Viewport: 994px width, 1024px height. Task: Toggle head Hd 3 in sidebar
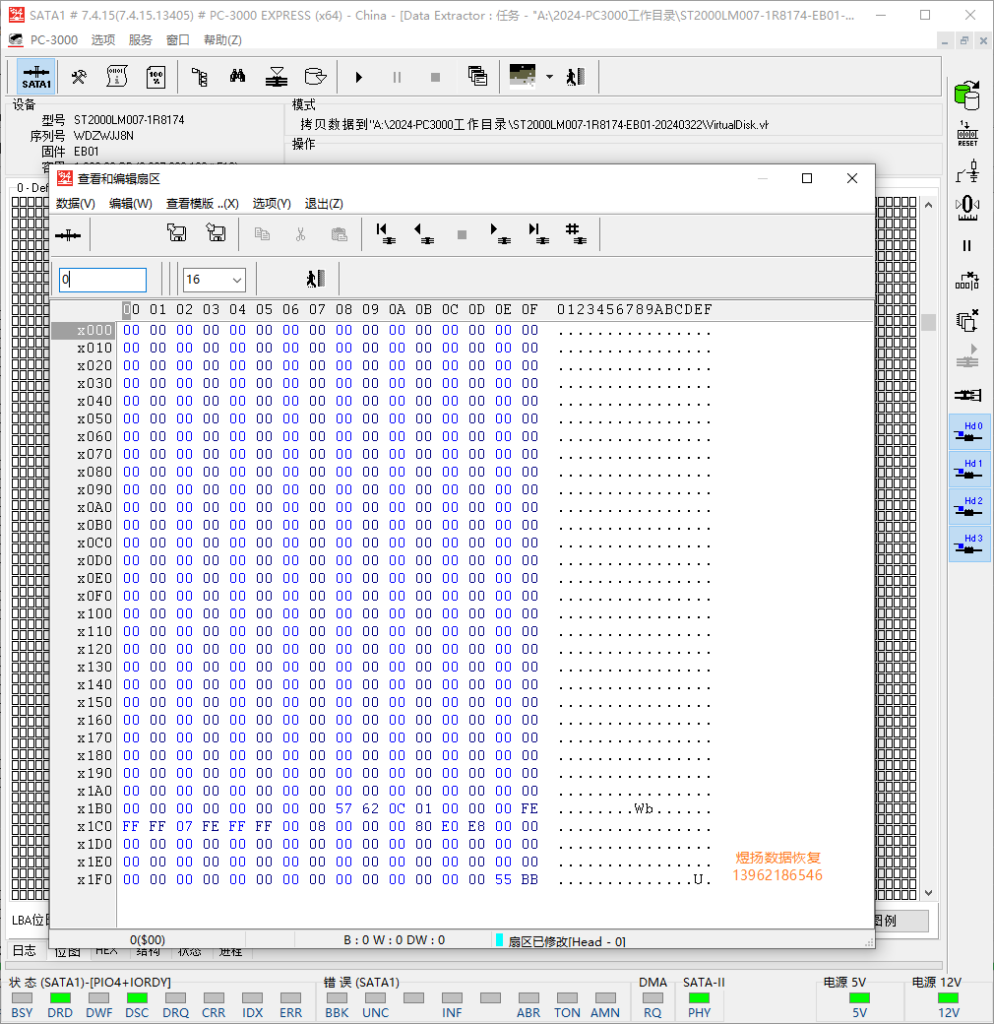[x=969, y=544]
